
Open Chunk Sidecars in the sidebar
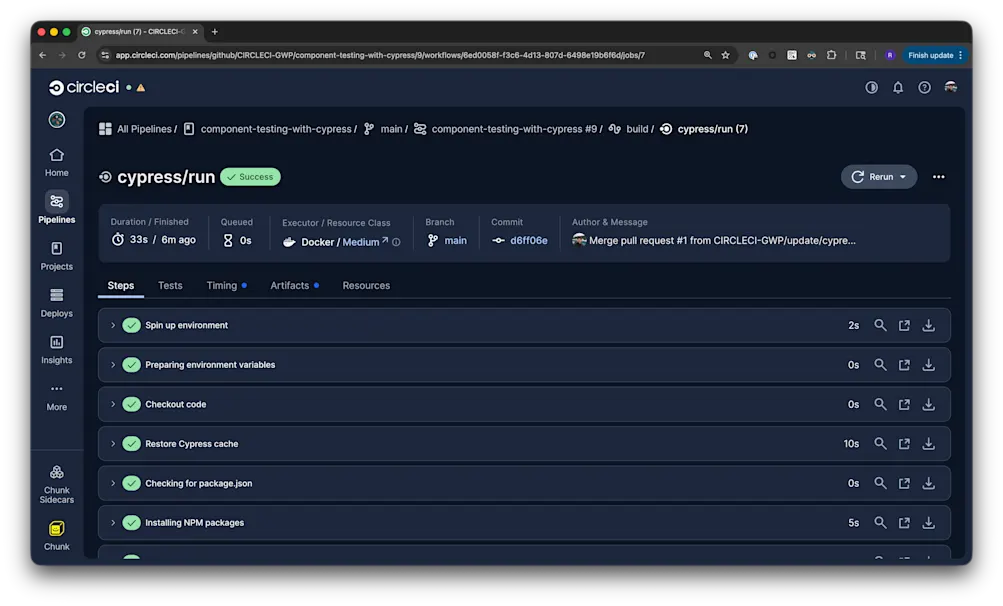pyautogui.click(x=56, y=484)
